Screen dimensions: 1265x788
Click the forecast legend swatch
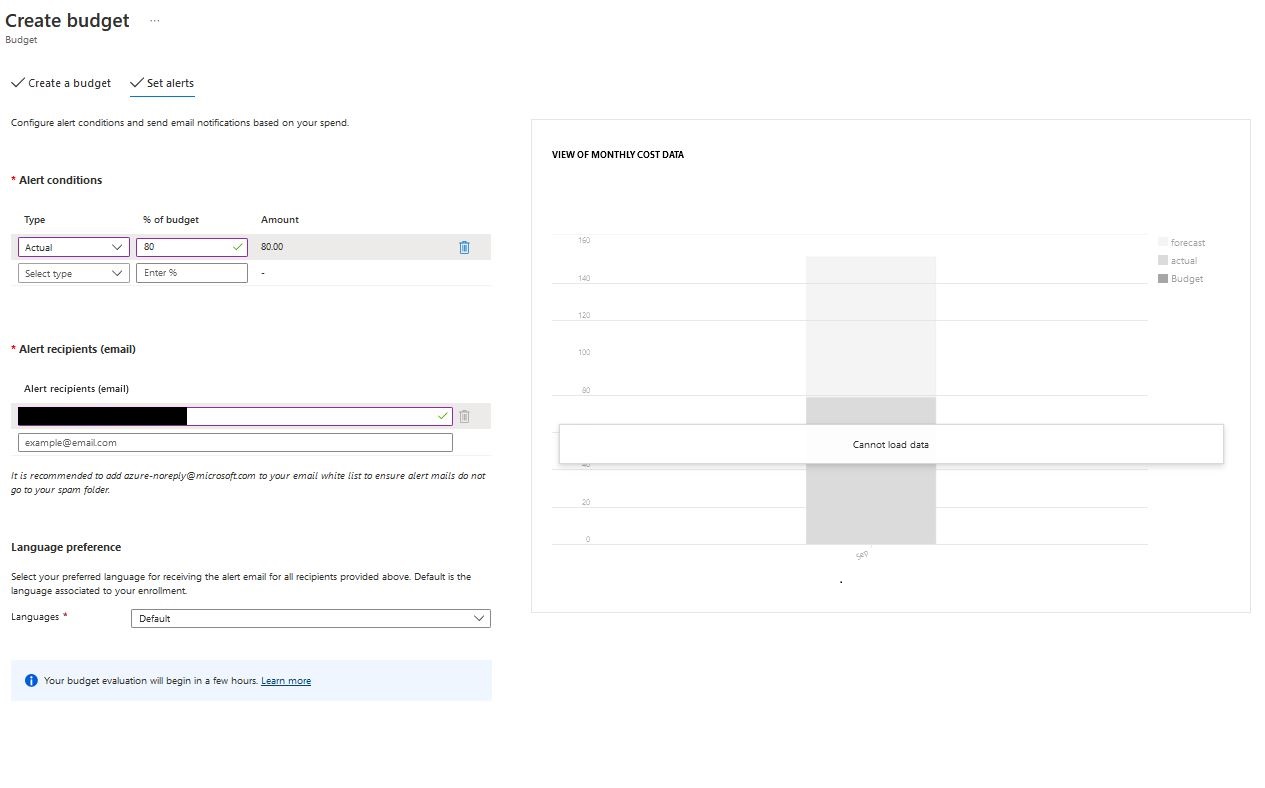point(1163,242)
